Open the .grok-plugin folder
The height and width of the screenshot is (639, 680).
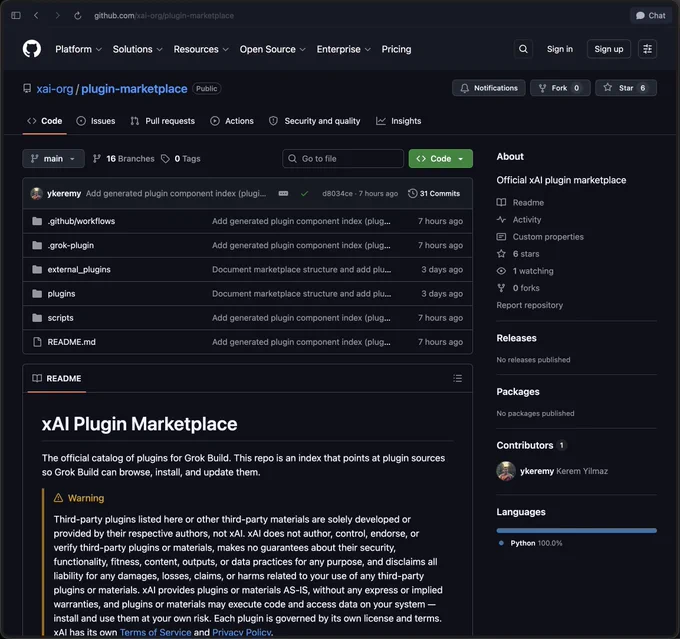tap(71, 246)
